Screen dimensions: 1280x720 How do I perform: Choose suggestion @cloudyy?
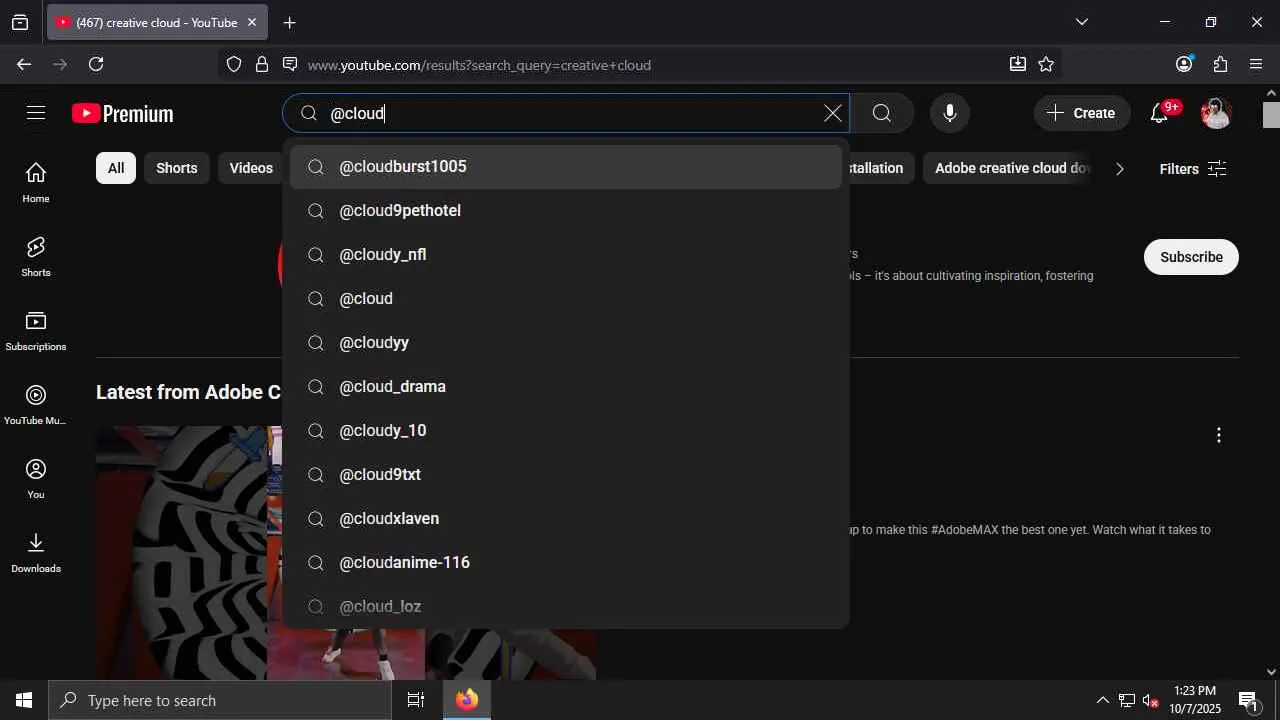click(566, 343)
